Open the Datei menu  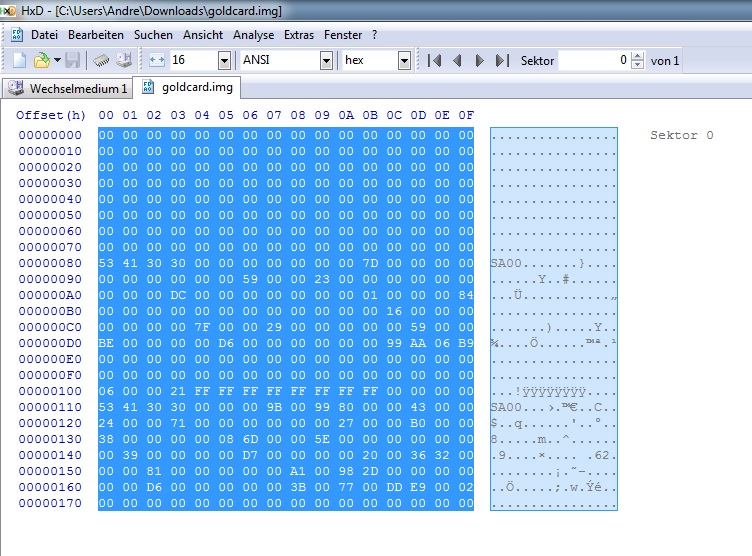[x=44, y=35]
